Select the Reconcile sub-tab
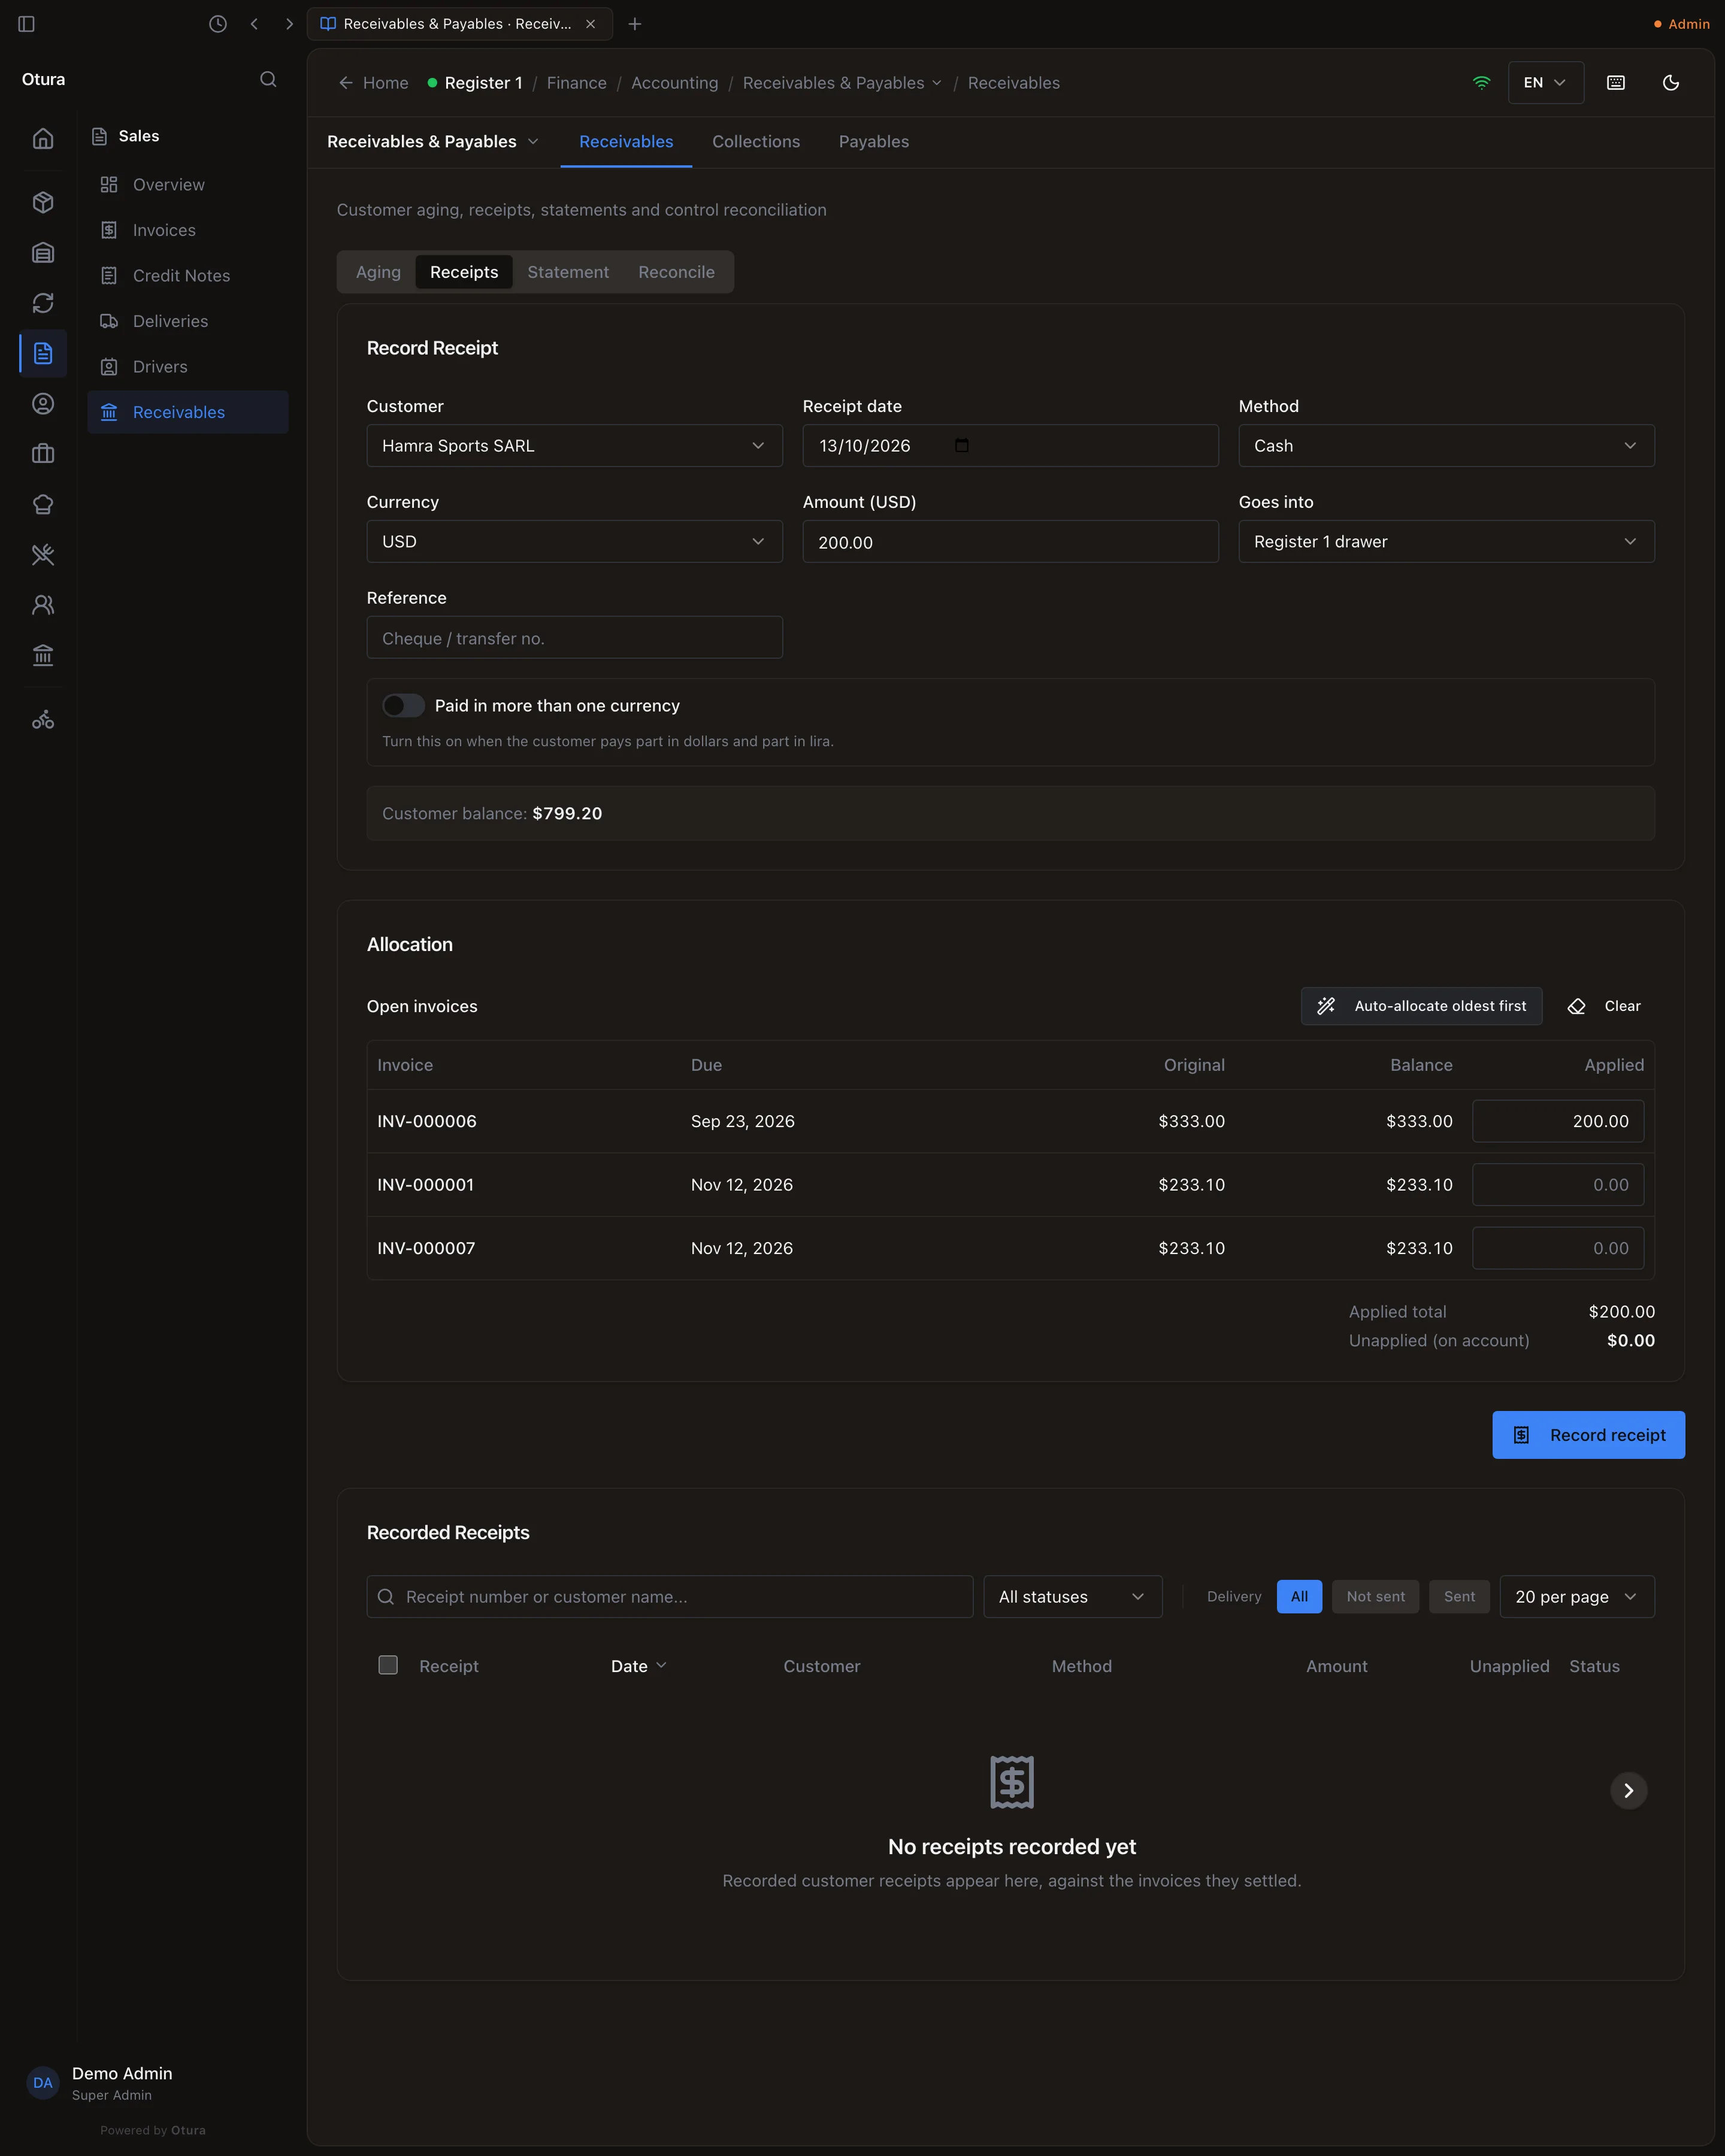1725x2156 pixels. click(x=676, y=272)
